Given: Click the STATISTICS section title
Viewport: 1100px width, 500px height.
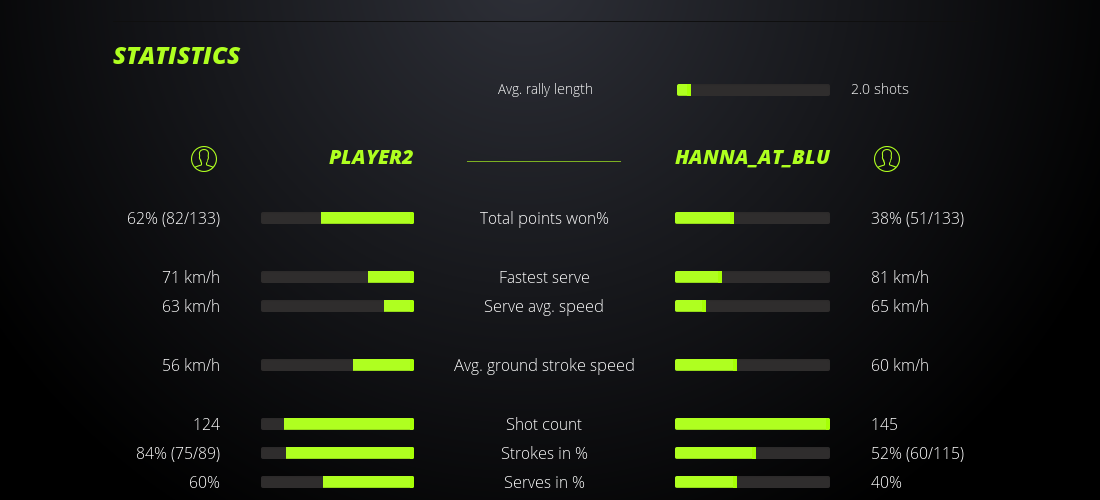Looking at the screenshot, I should [177, 56].
